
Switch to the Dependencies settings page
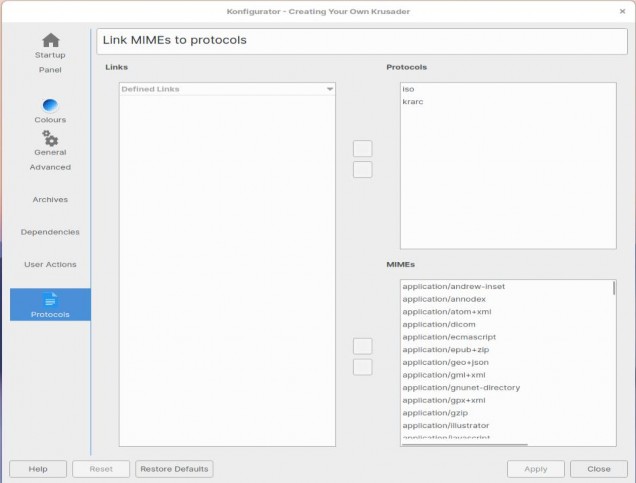[50, 232]
